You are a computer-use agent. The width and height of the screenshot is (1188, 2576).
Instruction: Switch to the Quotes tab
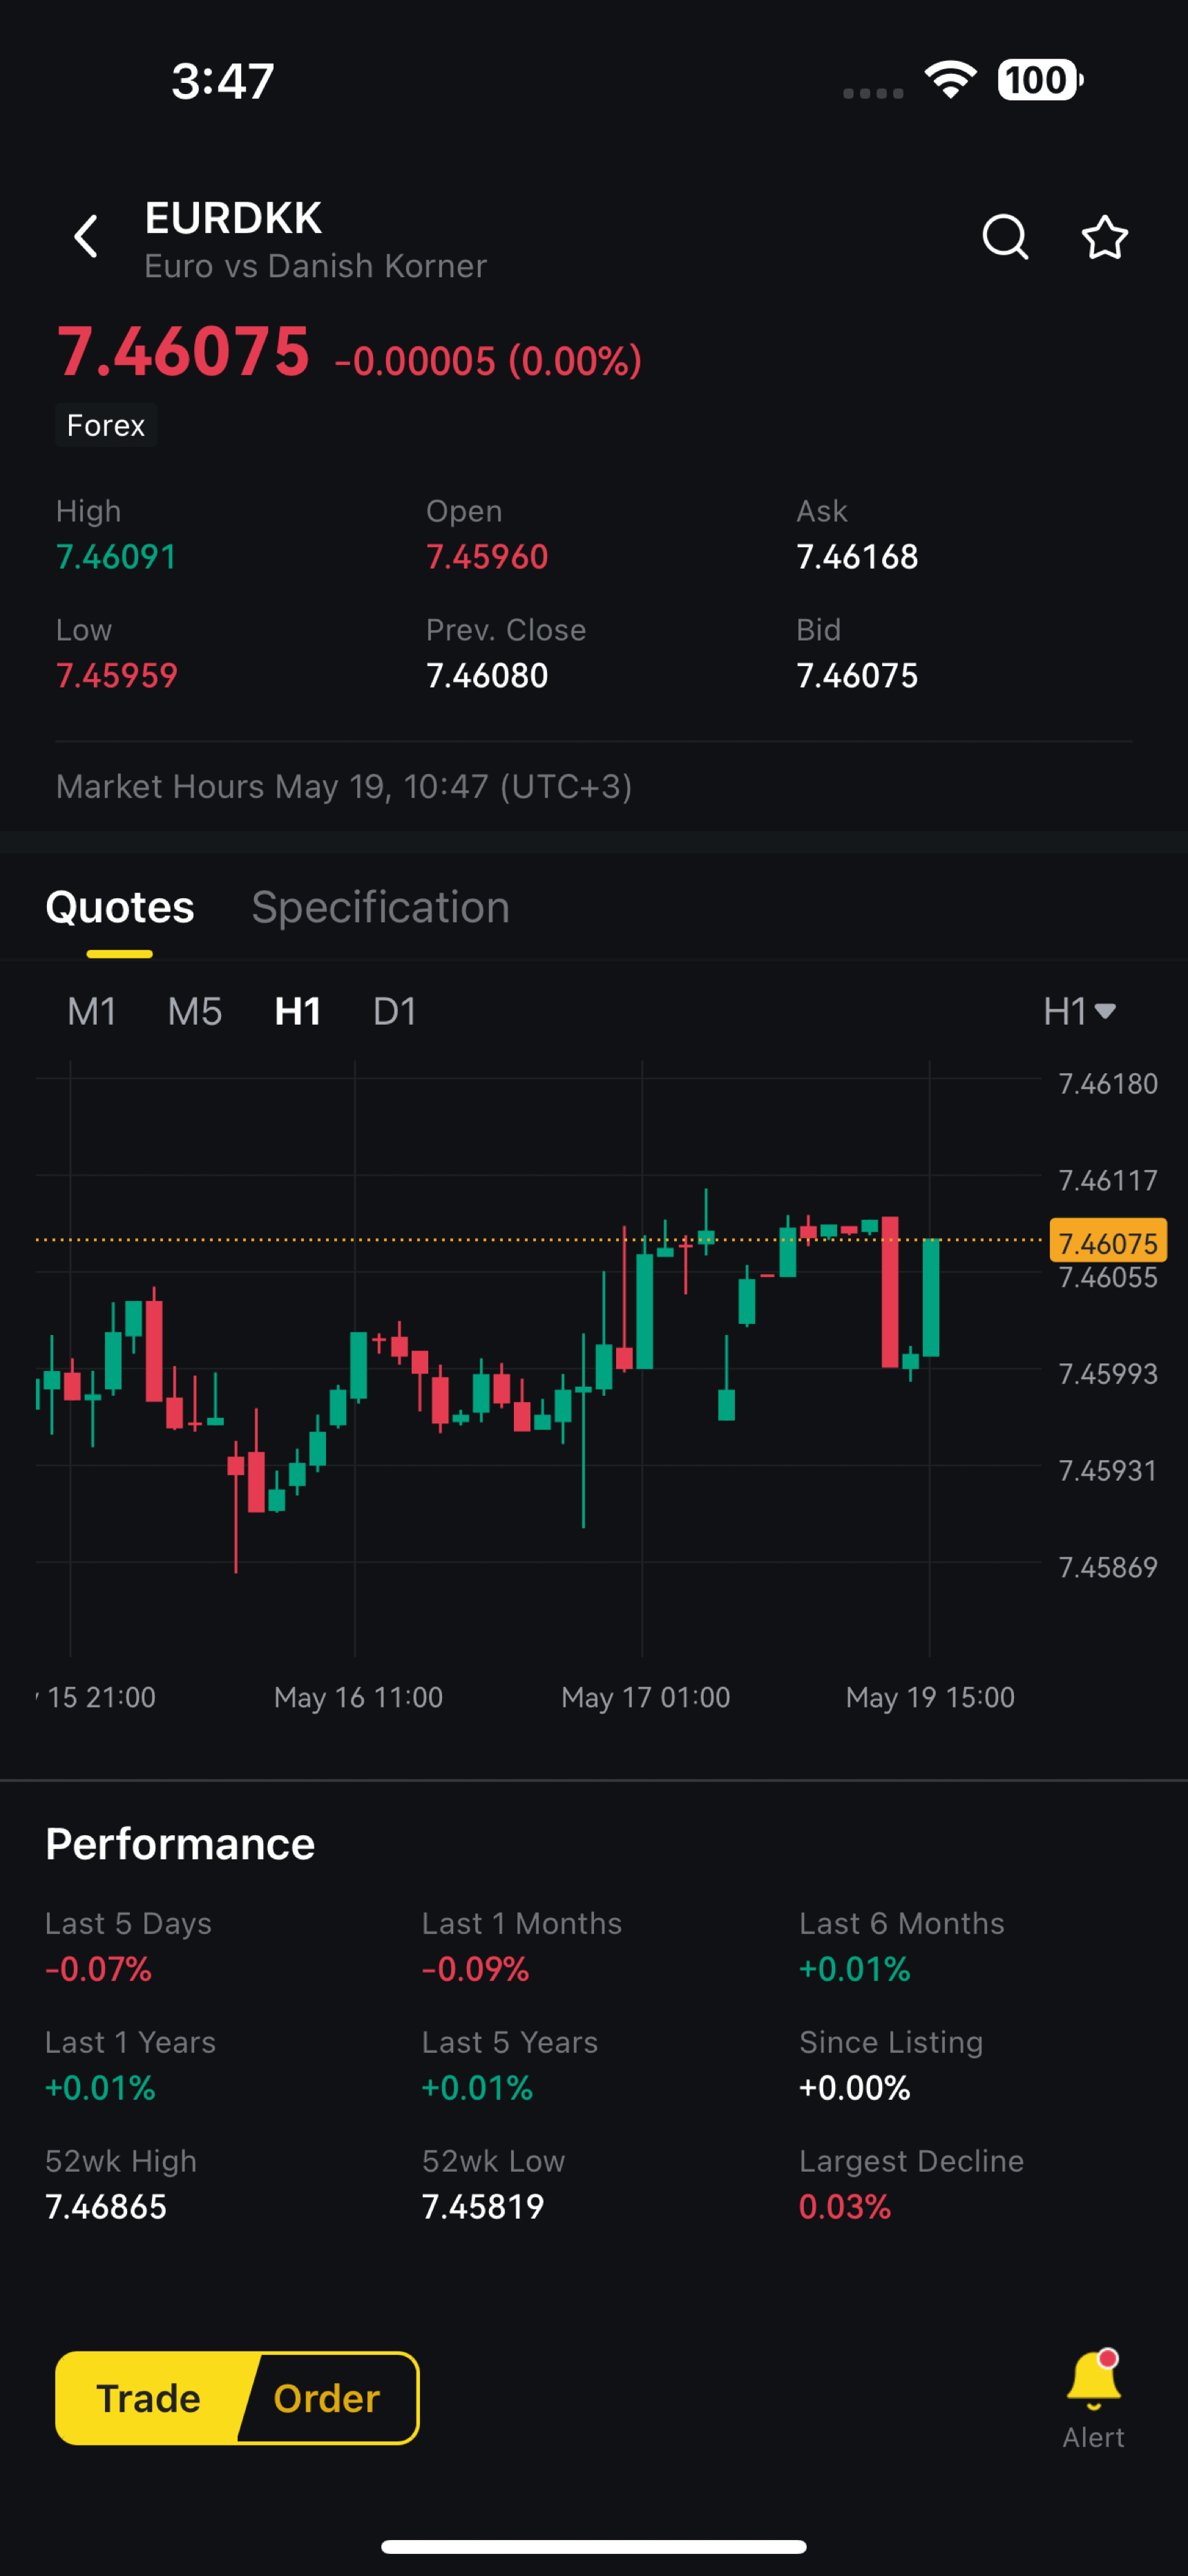[x=120, y=907]
